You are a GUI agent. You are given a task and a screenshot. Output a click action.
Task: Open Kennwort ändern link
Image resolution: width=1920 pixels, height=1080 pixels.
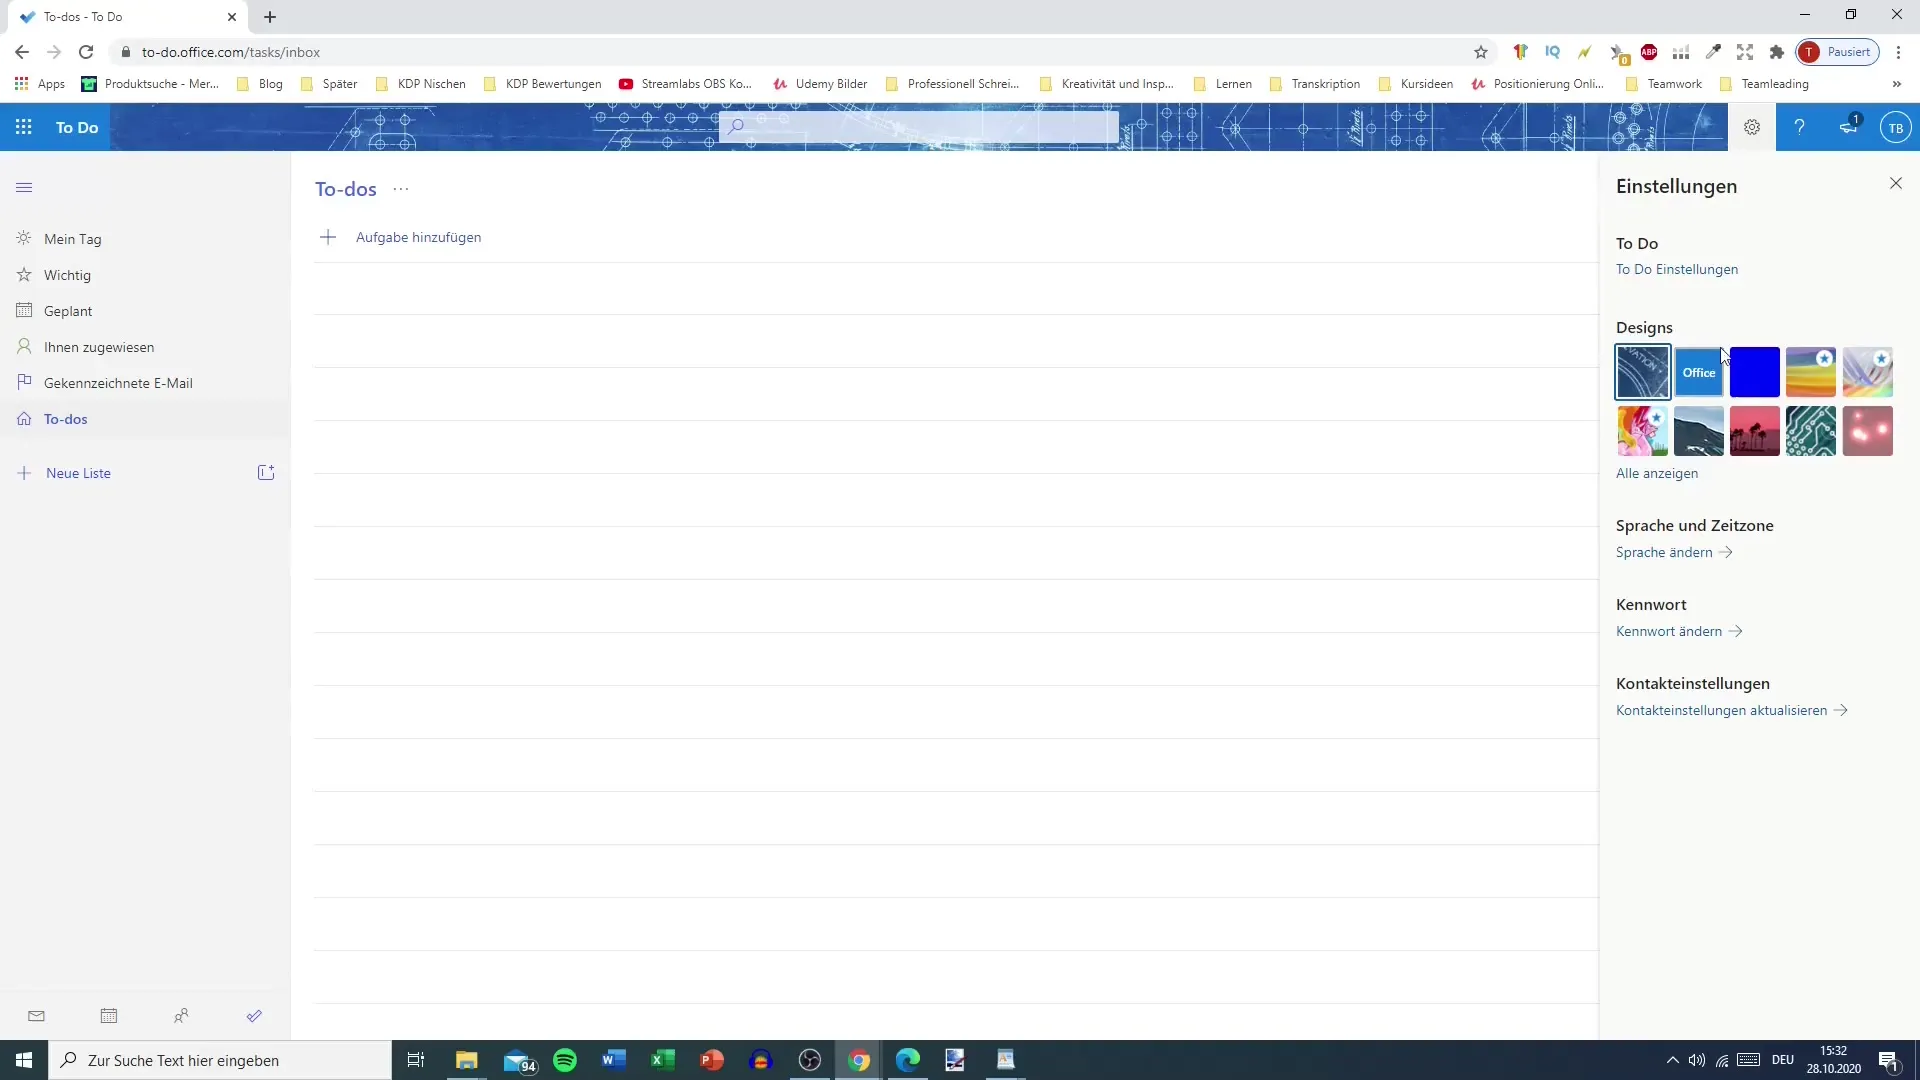pyautogui.click(x=1679, y=631)
